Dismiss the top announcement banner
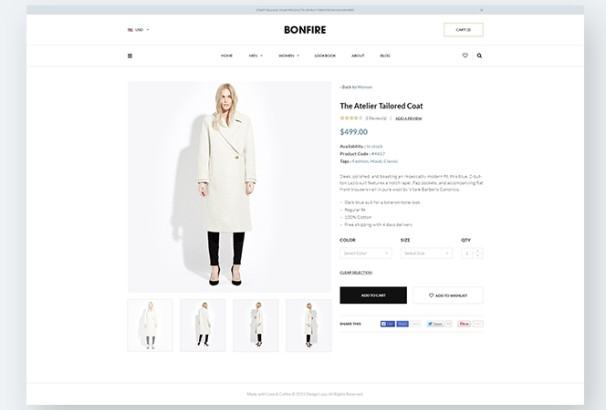606x410 pixels. click(482, 10)
